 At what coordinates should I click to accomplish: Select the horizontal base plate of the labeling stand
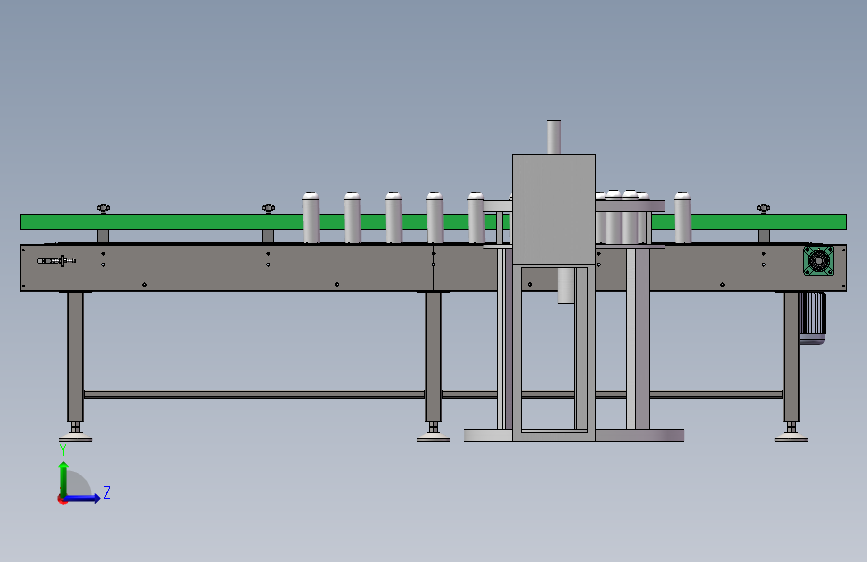click(574, 435)
